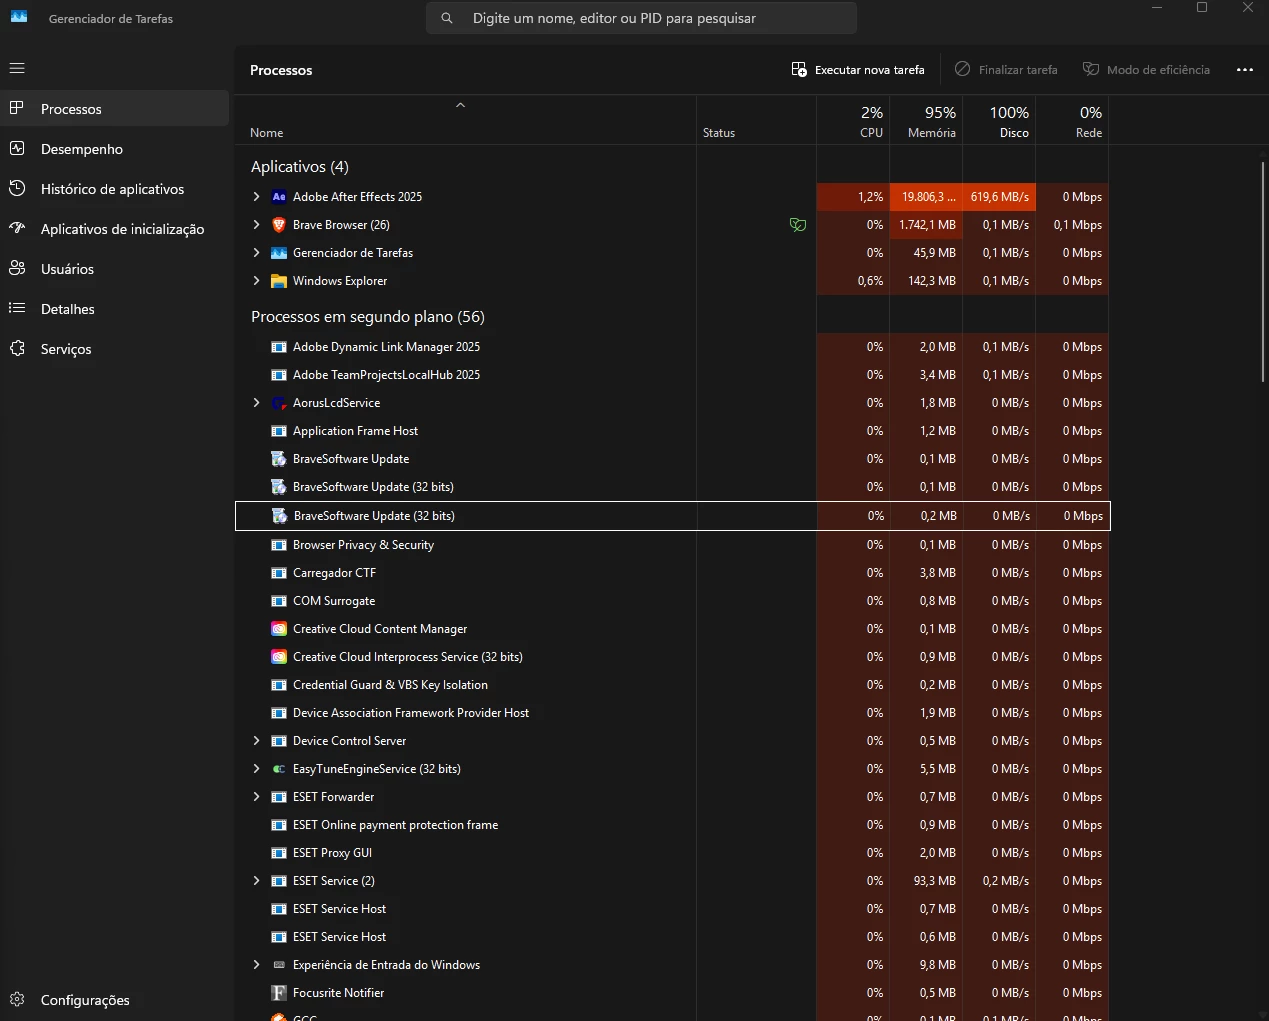The height and width of the screenshot is (1021, 1269).
Task: Sort by the Disco column header
Action: tap(999, 121)
